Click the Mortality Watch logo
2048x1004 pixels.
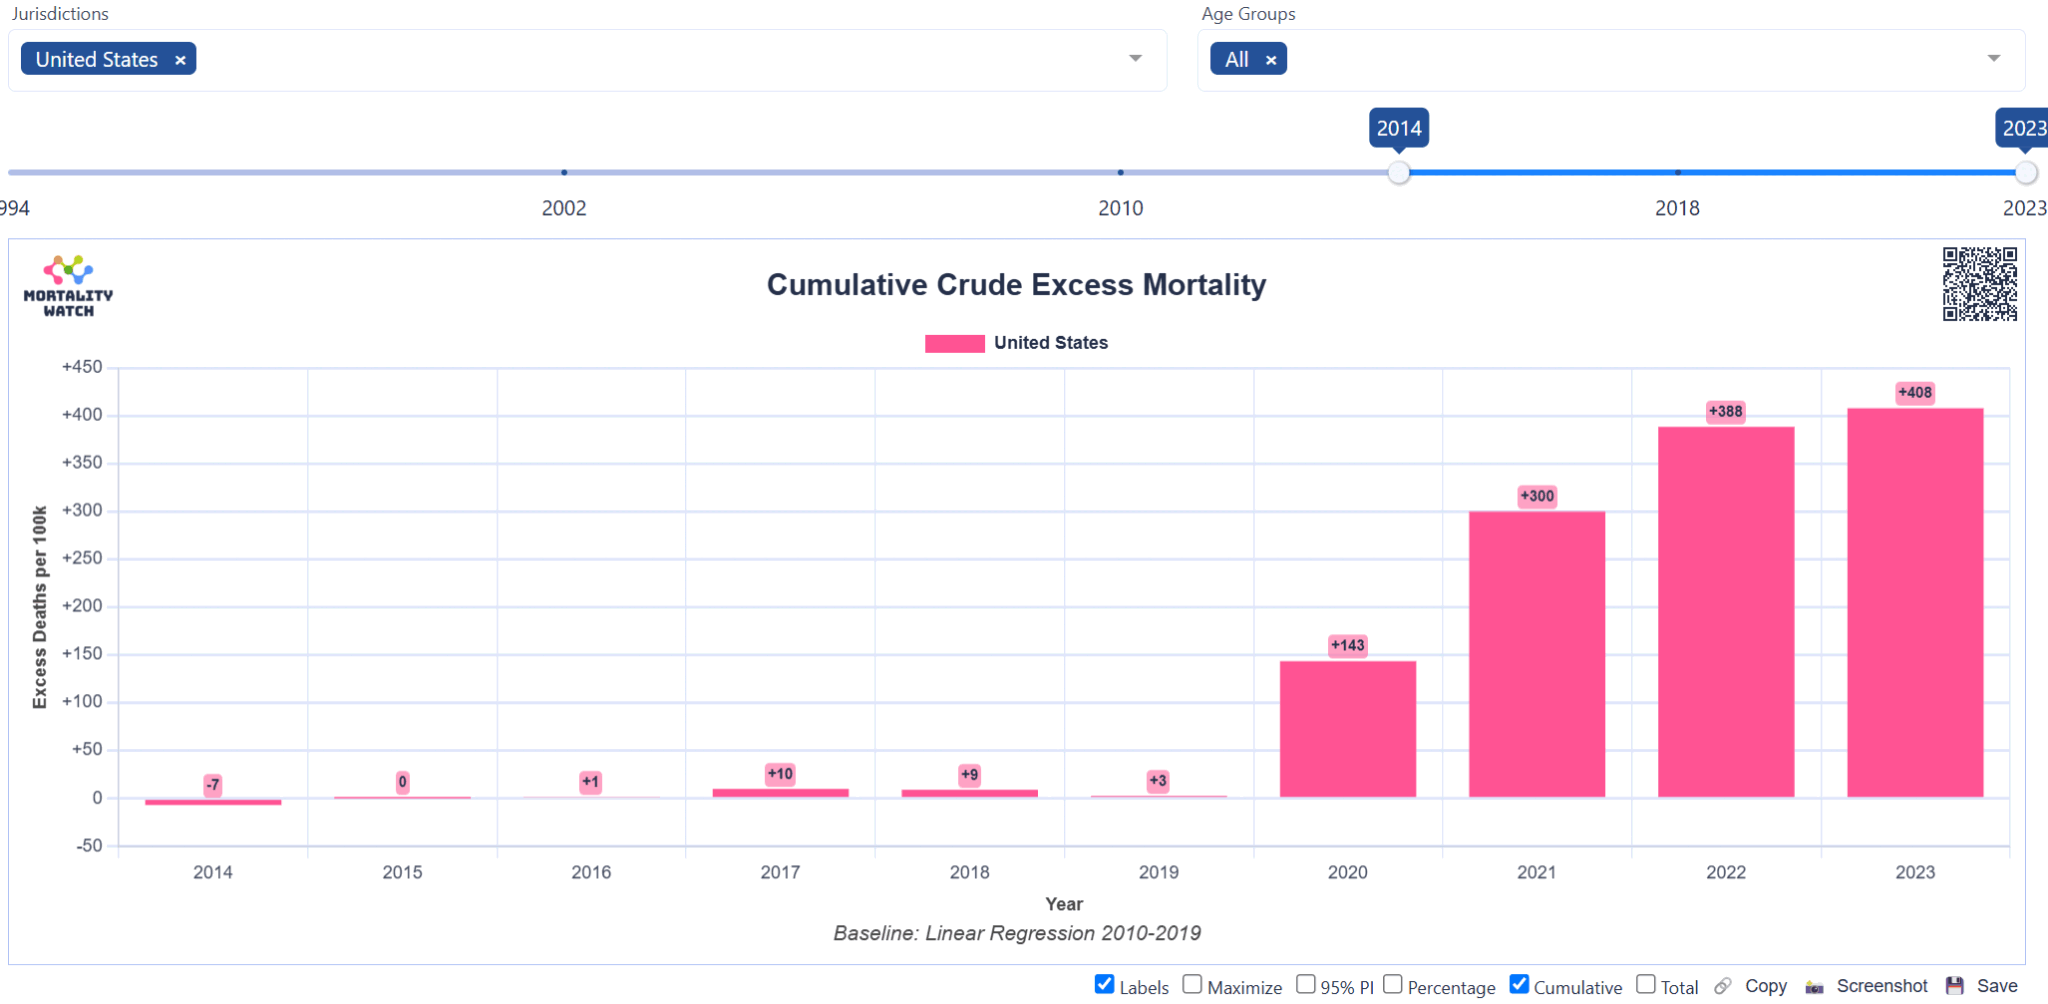pyautogui.click(x=68, y=286)
